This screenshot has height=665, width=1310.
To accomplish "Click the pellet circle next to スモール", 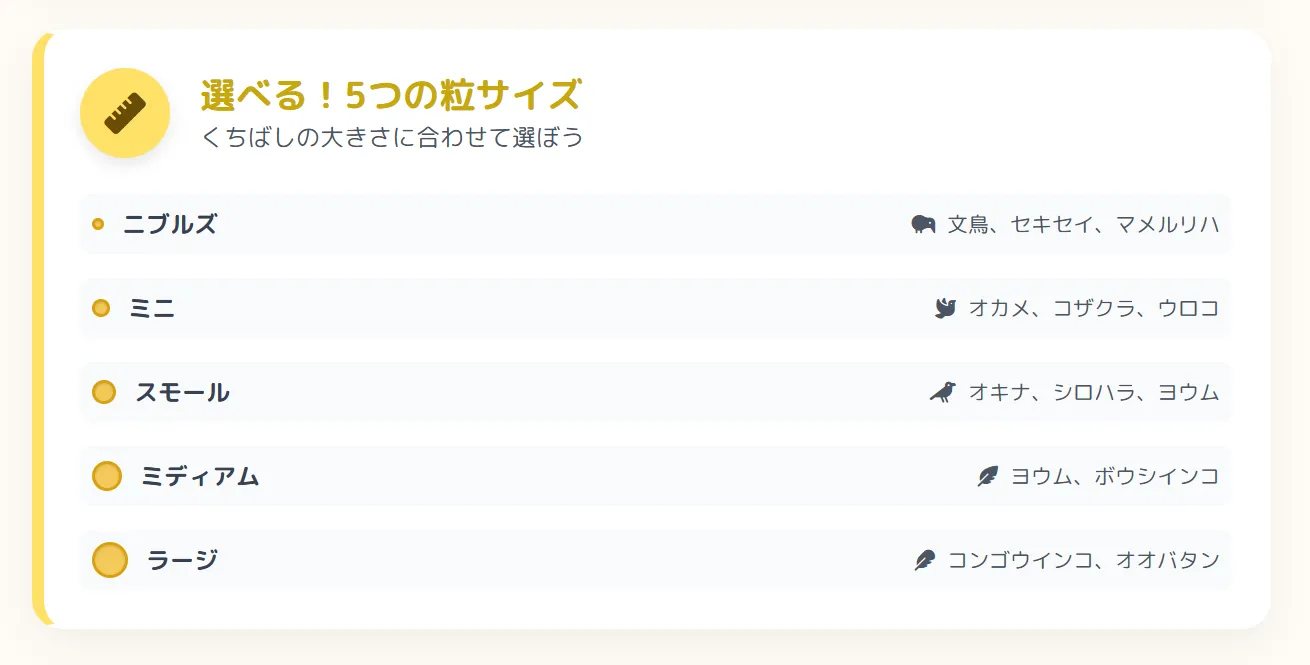I will pos(104,392).
